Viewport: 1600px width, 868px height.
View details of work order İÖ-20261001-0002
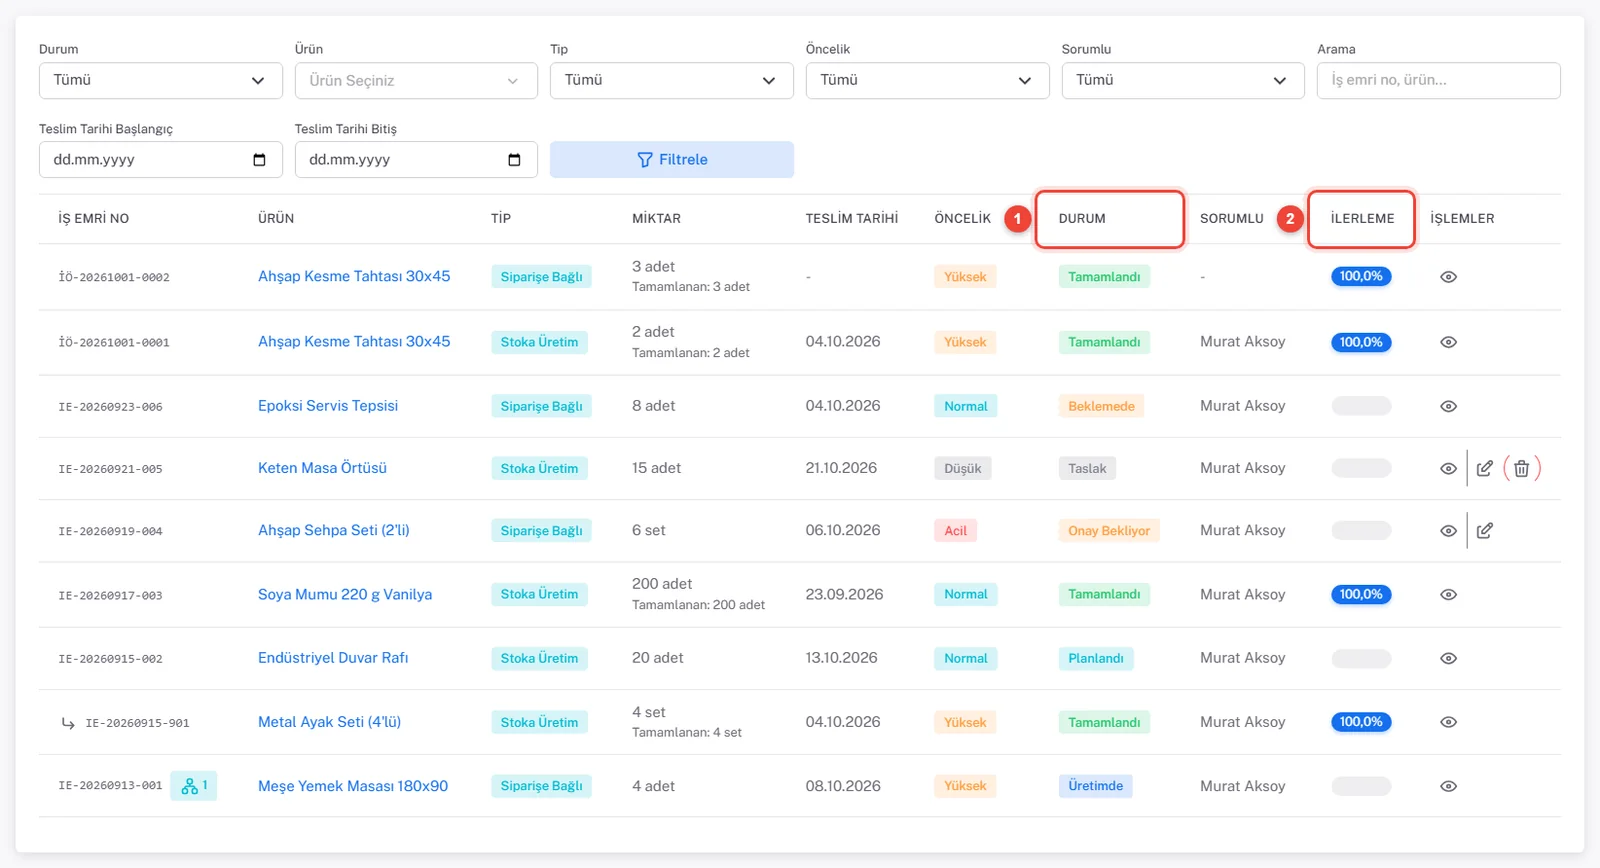point(1448,277)
